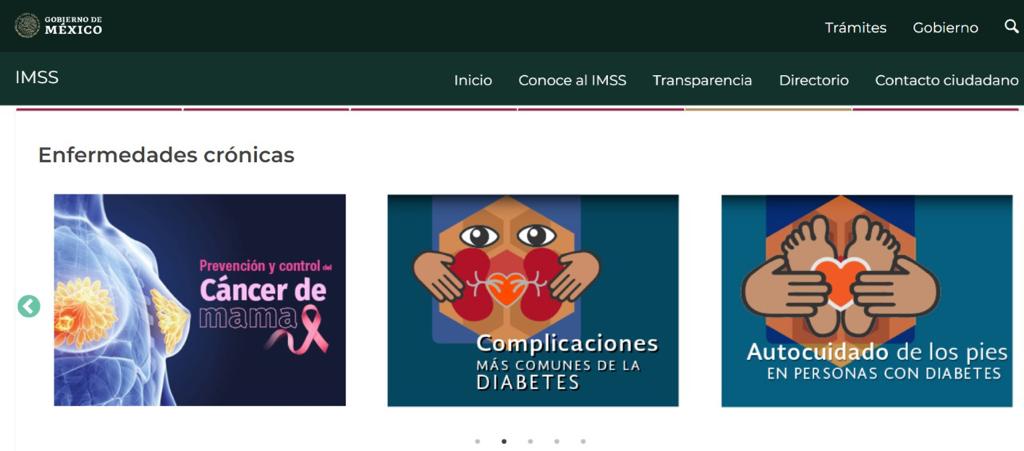Viewport: 1024px width, 451px height.
Task: Open the Gobierno menu item
Action: 946,28
